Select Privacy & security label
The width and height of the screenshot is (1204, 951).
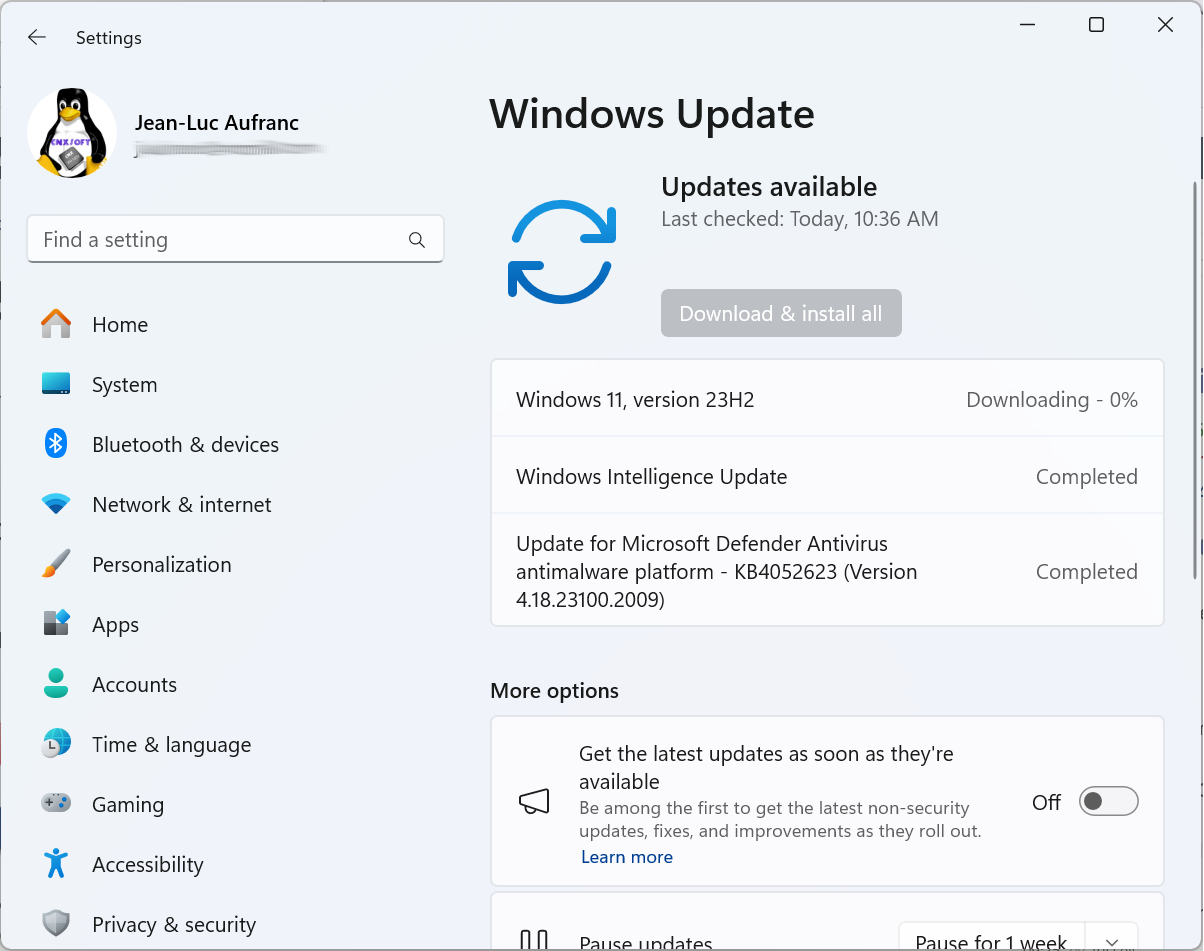pyautogui.click(x=174, y=925)
